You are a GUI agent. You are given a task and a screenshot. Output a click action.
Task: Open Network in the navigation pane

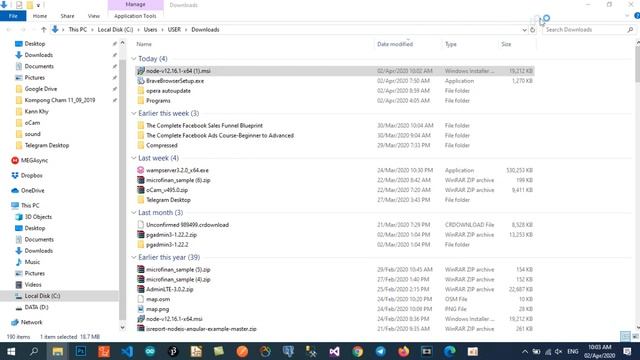click(27, 322)
